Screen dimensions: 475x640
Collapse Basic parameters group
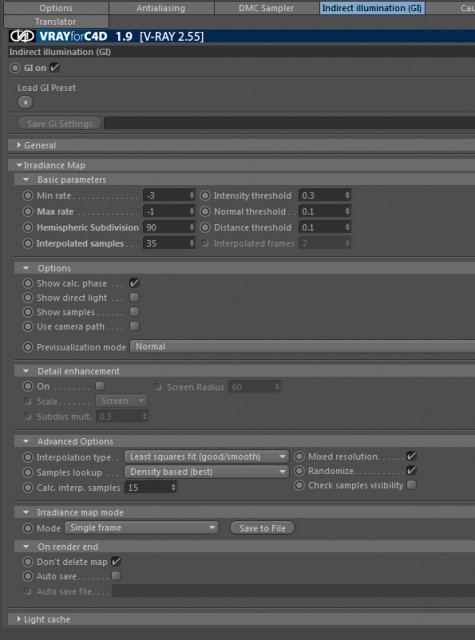point(26,180)
